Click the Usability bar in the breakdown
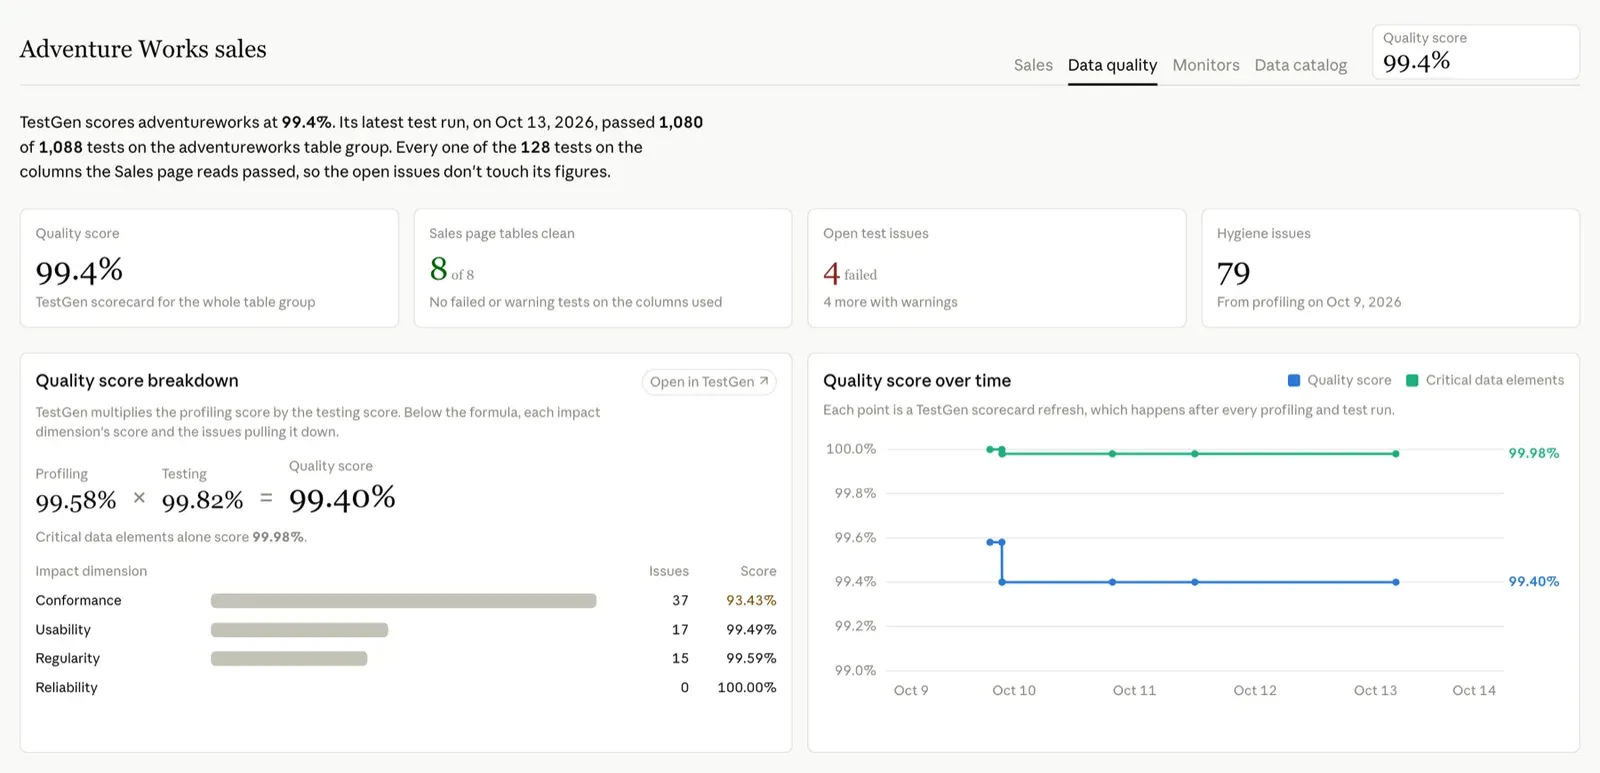Image resolution: width=1600 pixels, height=773 pixels. tap(299, 630)
